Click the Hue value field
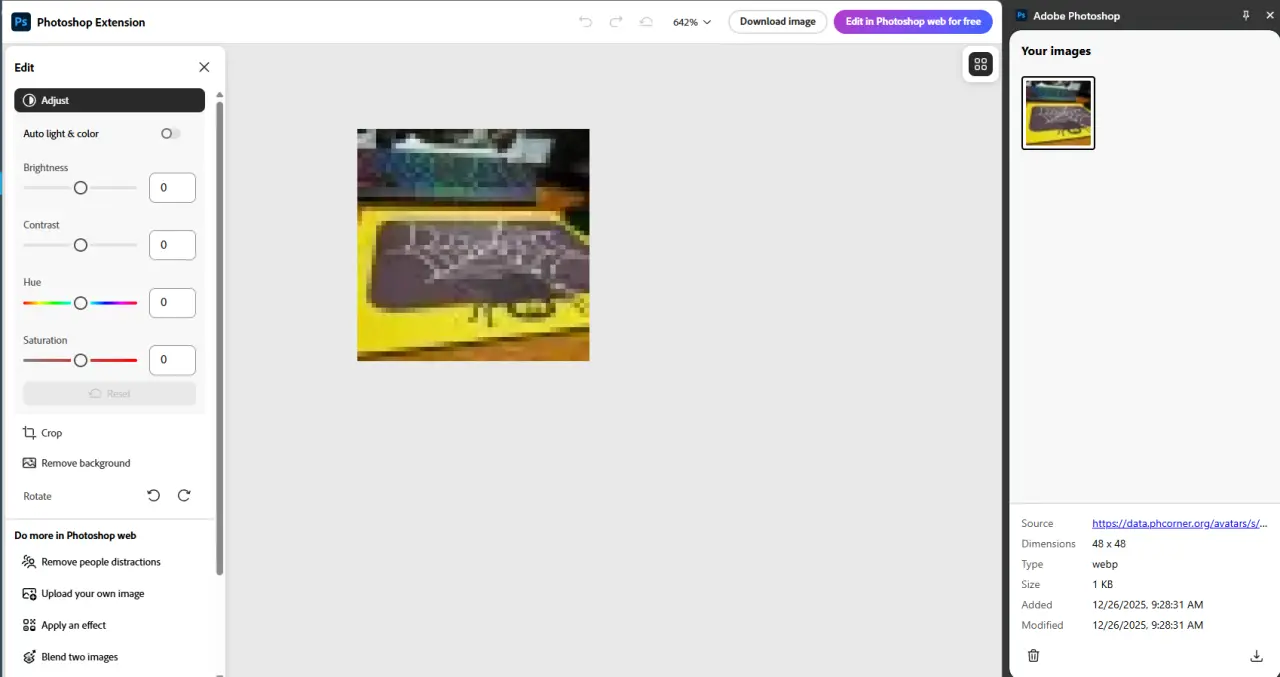The height and width of the screenshot is (677, 1280). (172, 302)
